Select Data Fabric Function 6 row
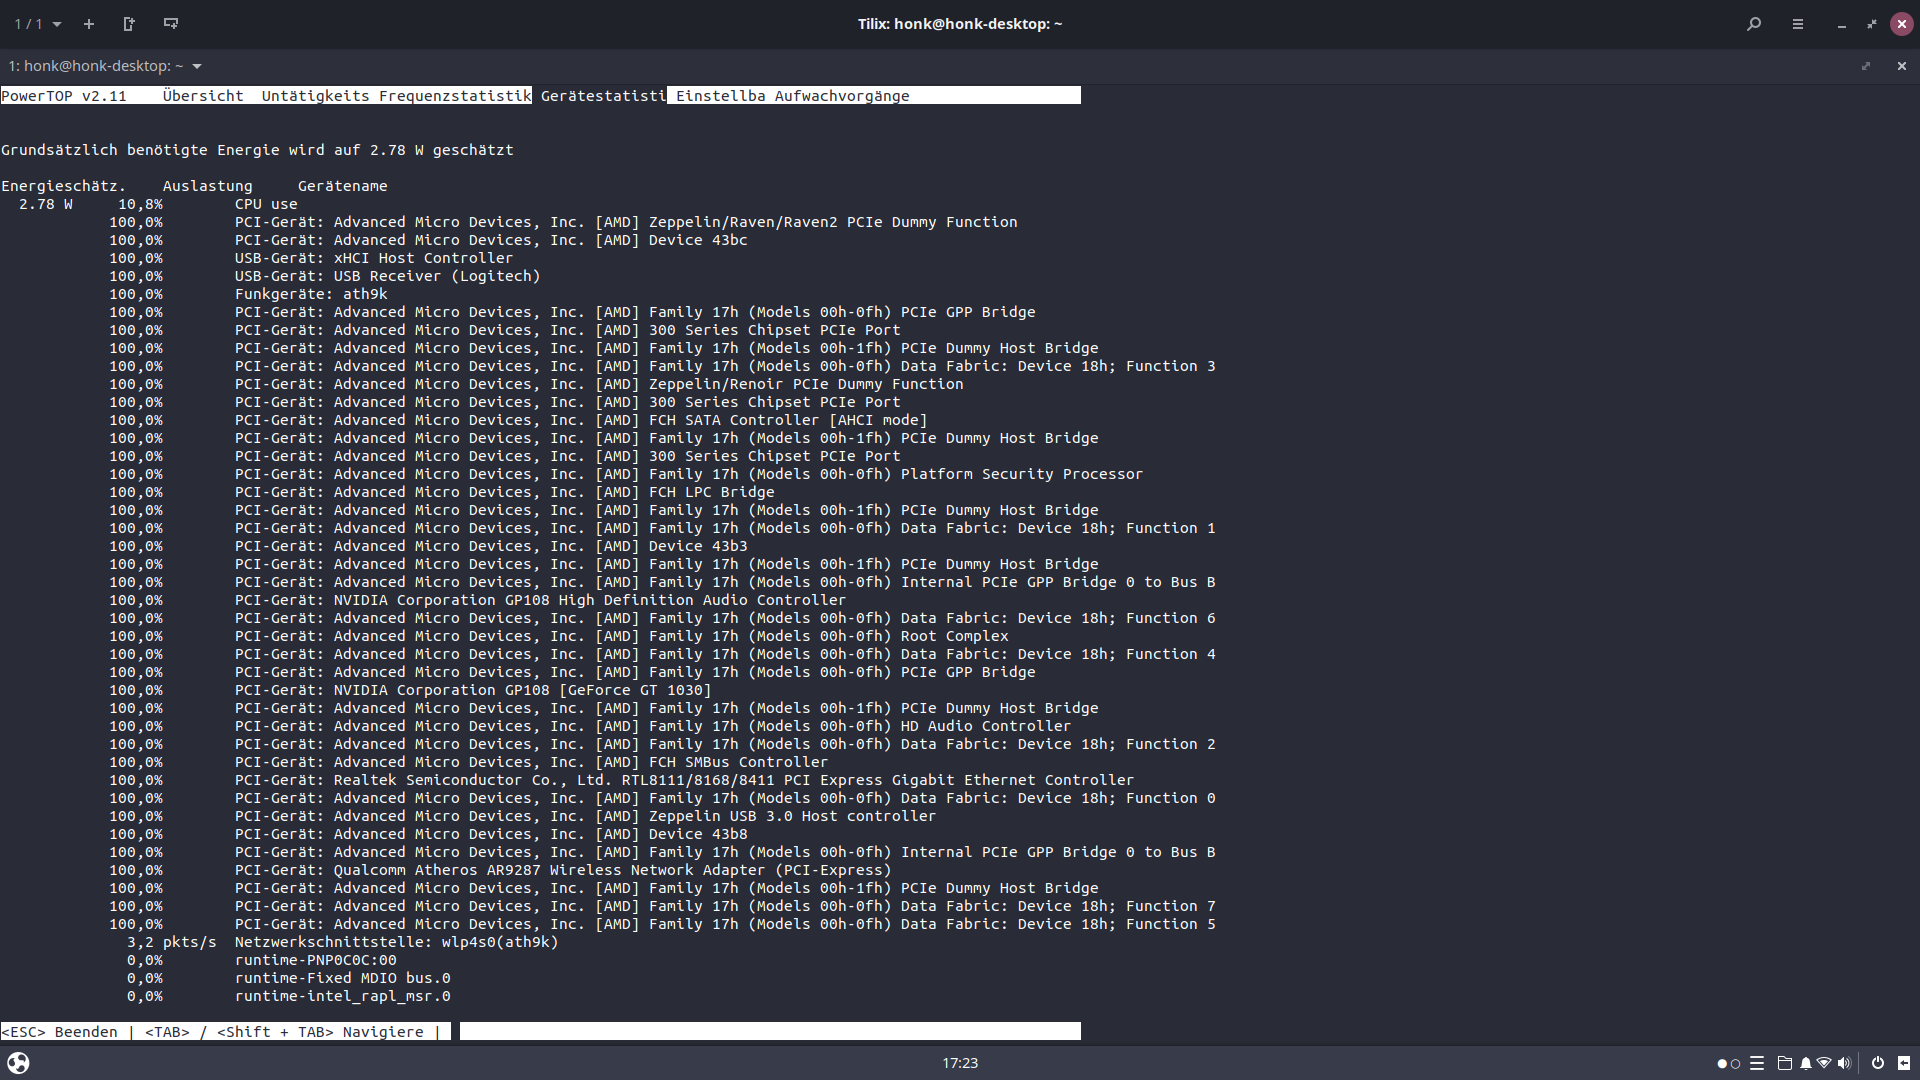Image resolution: width=1920 pixels, height=1080 pixels. pos(662,618)
